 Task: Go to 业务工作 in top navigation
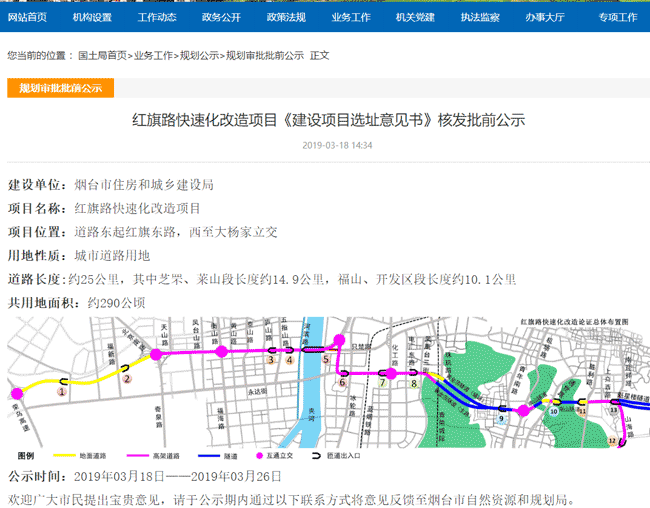[350, 17]
